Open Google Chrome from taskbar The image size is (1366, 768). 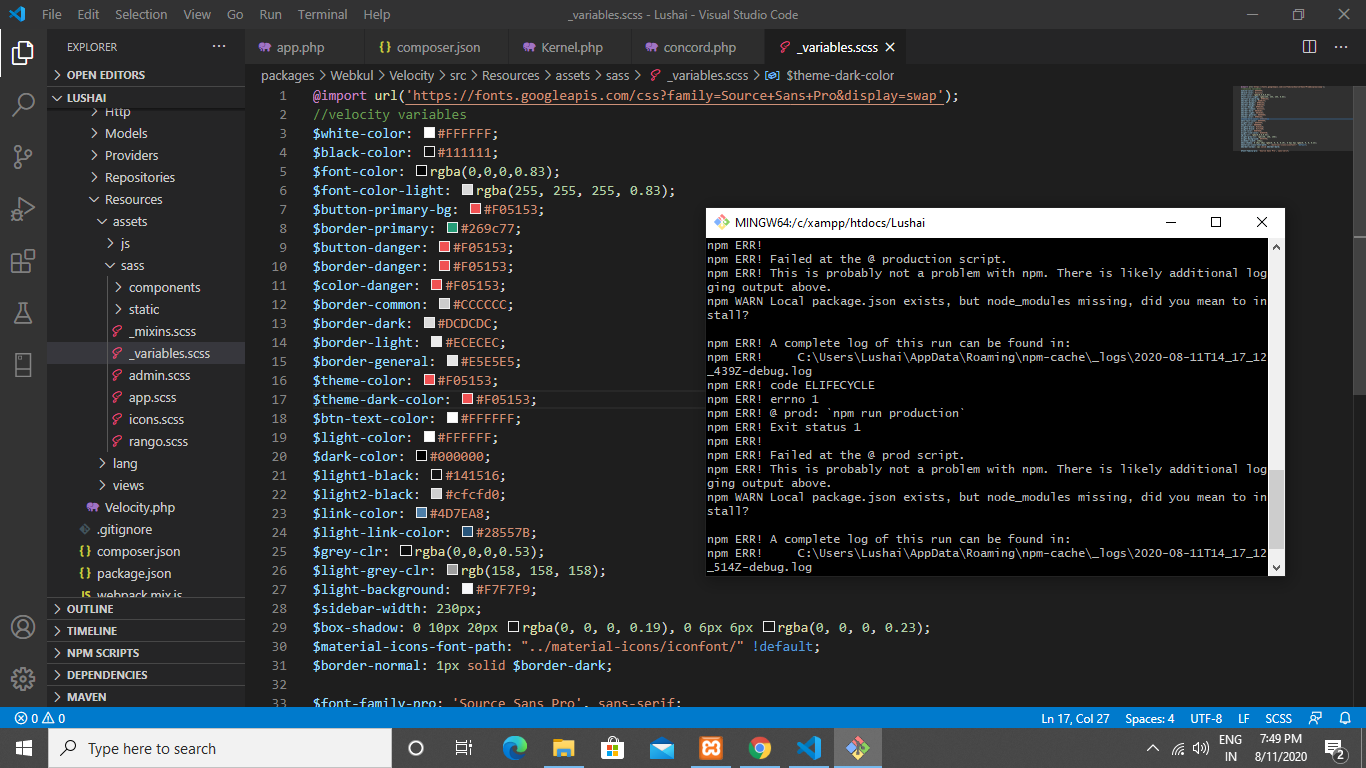coord(760,748)
